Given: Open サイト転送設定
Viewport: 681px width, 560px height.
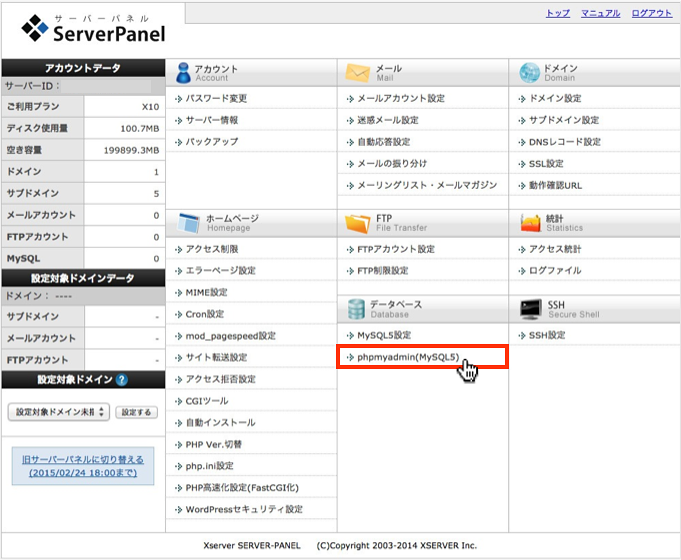Looking at the screenshot, I should point(216,358).
